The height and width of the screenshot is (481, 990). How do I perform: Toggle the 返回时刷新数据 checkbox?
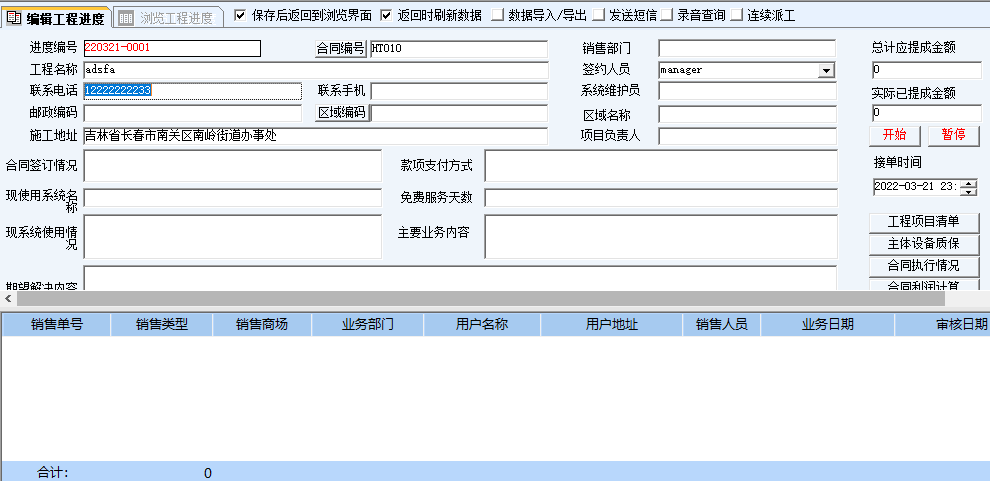(386, 15)
